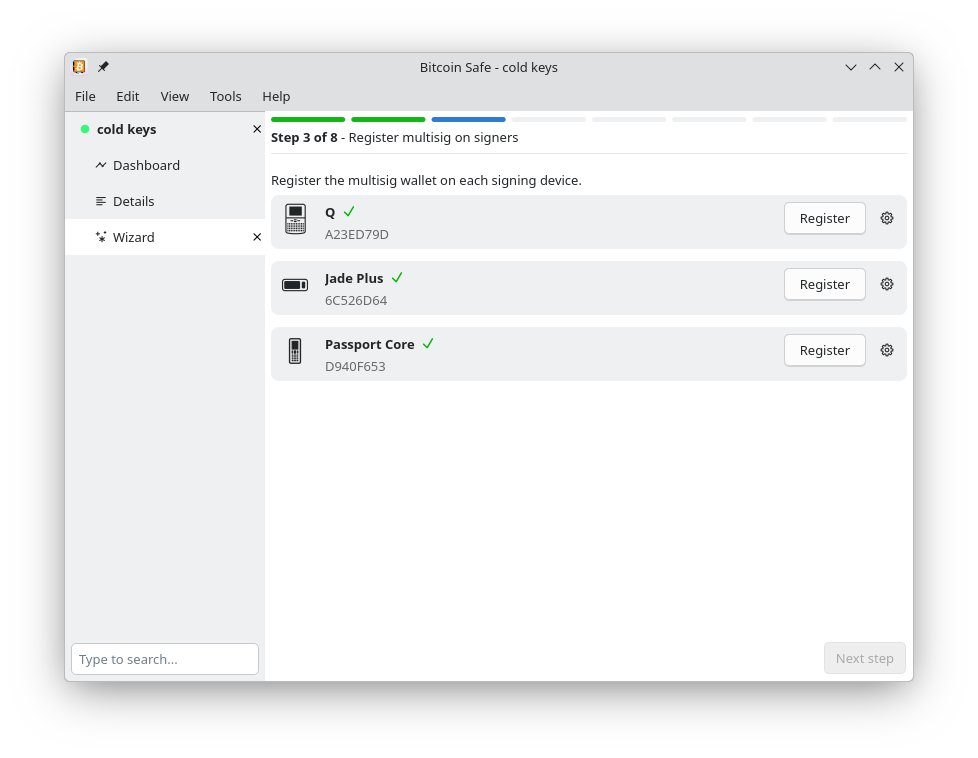Close the Bitcoin Safe window
Viewport: 978px width, 758px height.
pos(899,67)
